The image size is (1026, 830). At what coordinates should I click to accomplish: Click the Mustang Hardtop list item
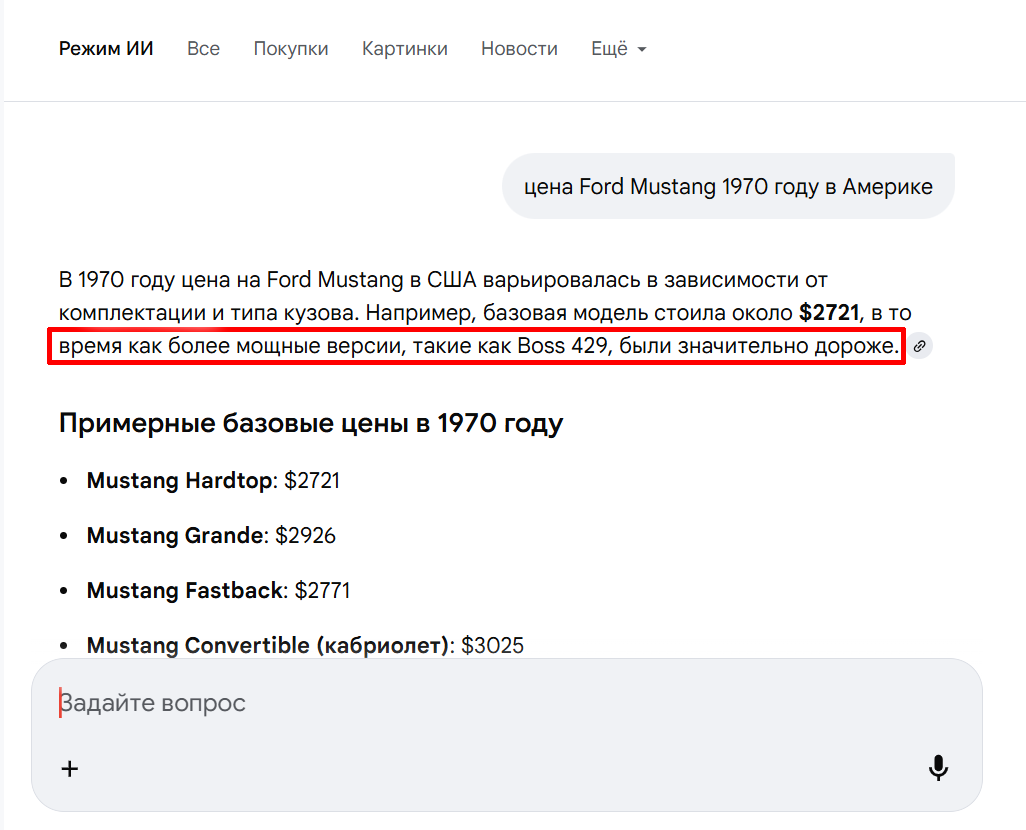click(x=213, y=481)
